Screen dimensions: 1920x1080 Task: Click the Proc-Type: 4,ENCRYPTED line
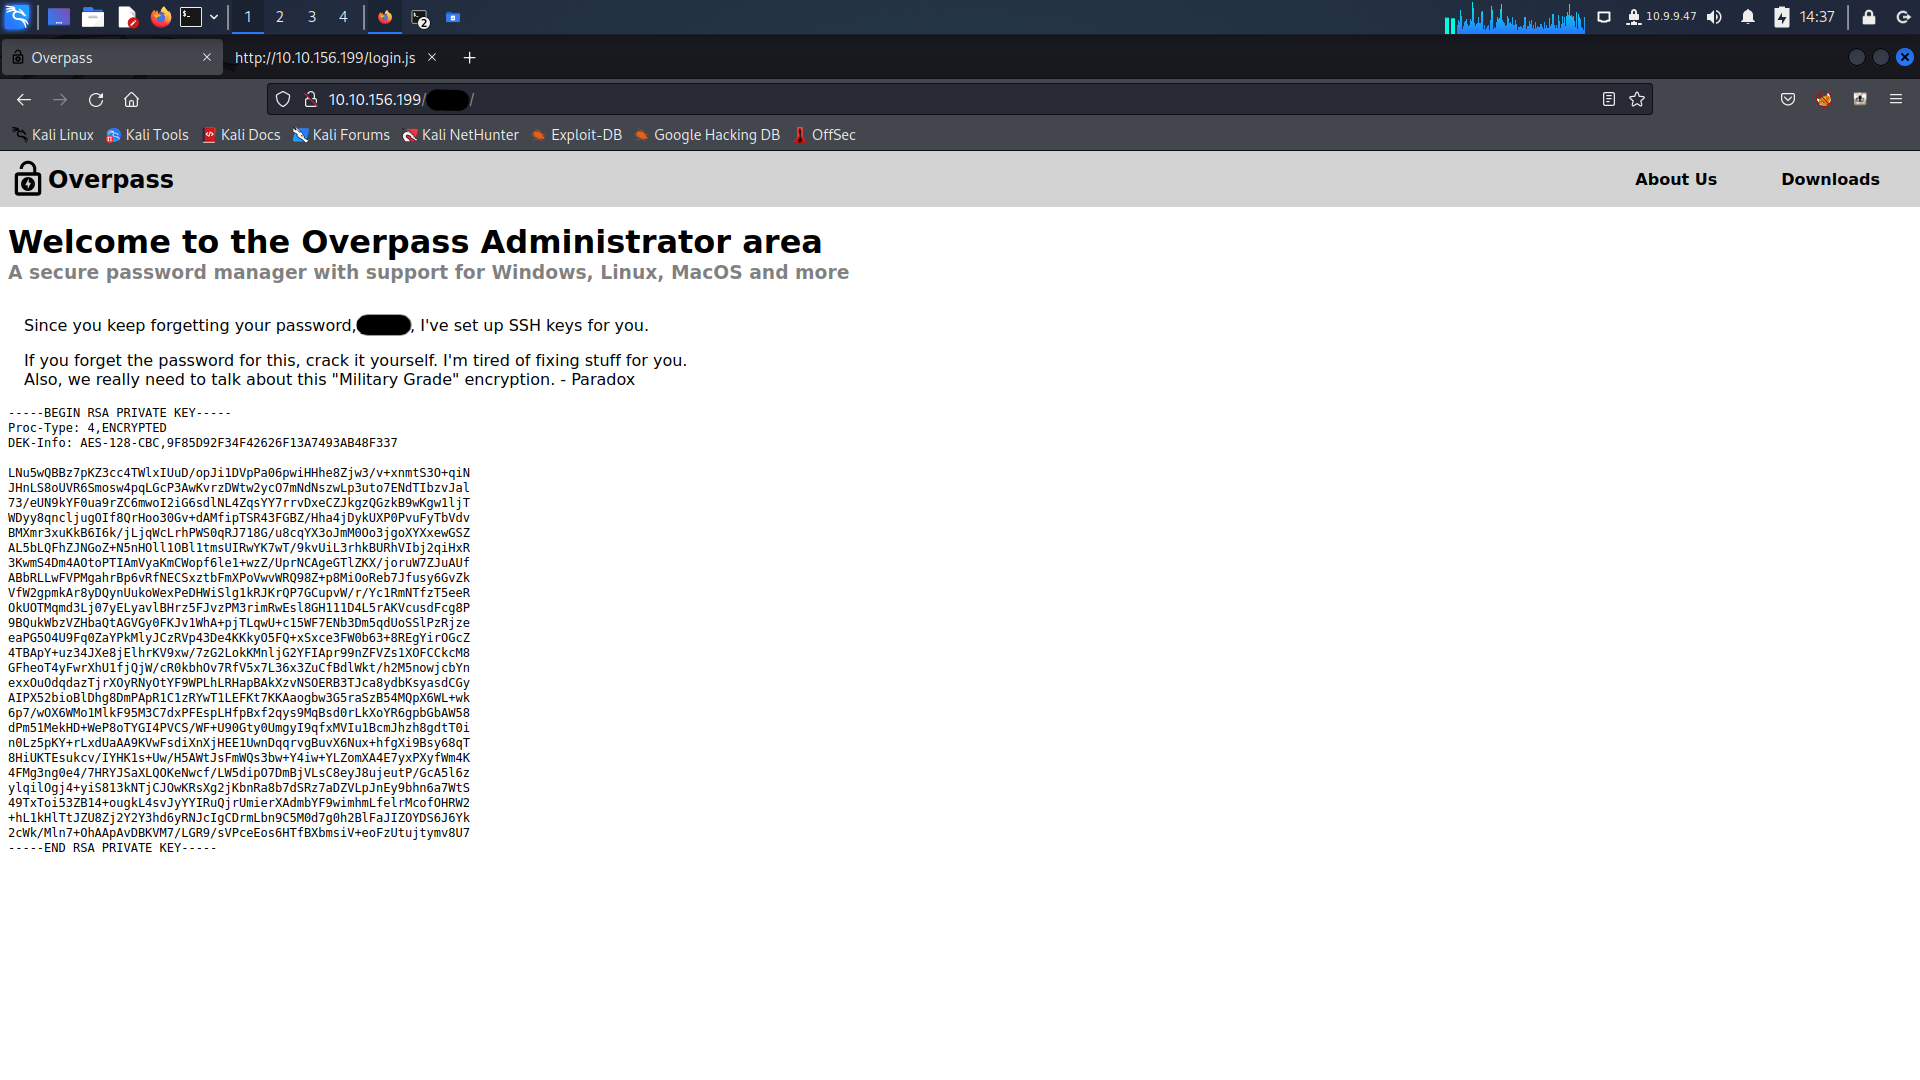tap(87, 428)
